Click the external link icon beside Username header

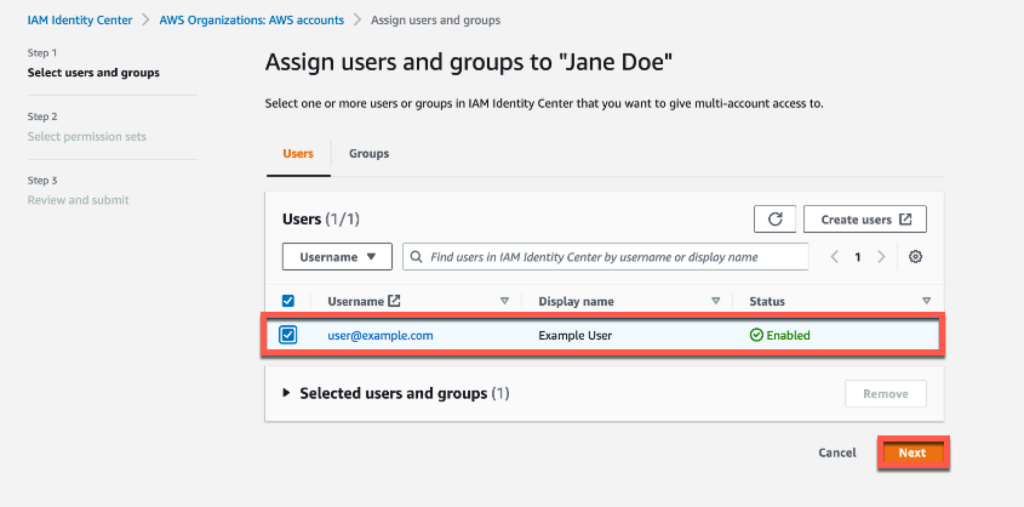(394, 301)
